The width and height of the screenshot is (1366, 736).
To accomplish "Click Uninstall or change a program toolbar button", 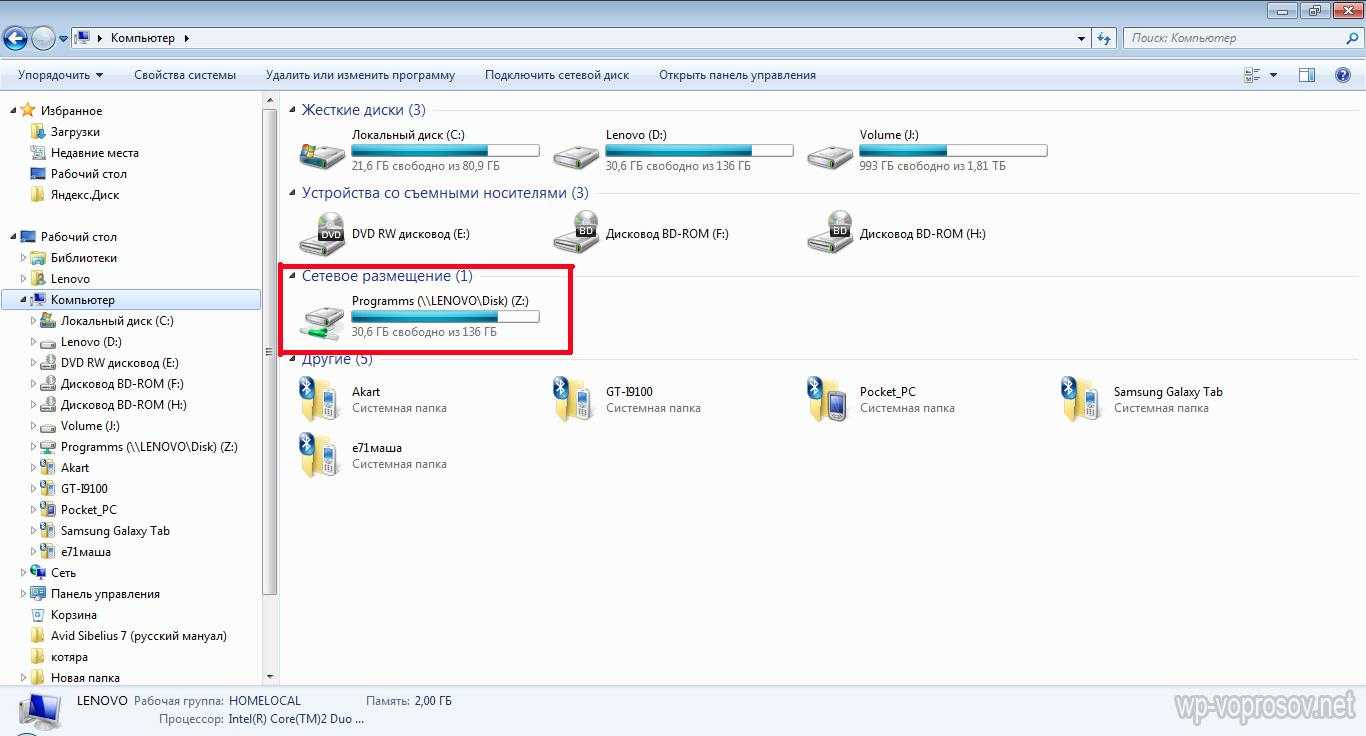I will (360, 75).
